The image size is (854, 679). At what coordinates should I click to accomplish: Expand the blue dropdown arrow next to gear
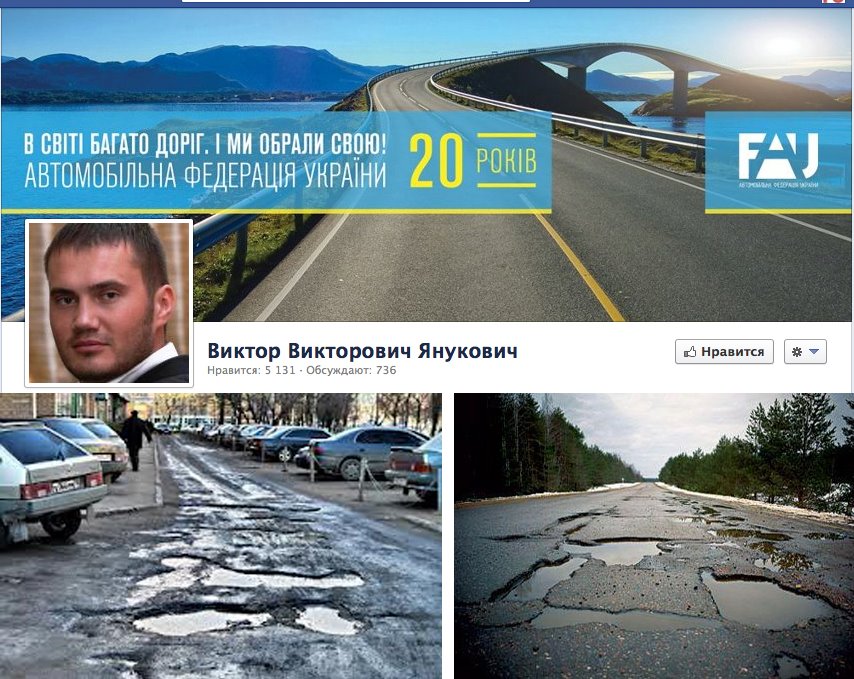[x=814, y=352]
